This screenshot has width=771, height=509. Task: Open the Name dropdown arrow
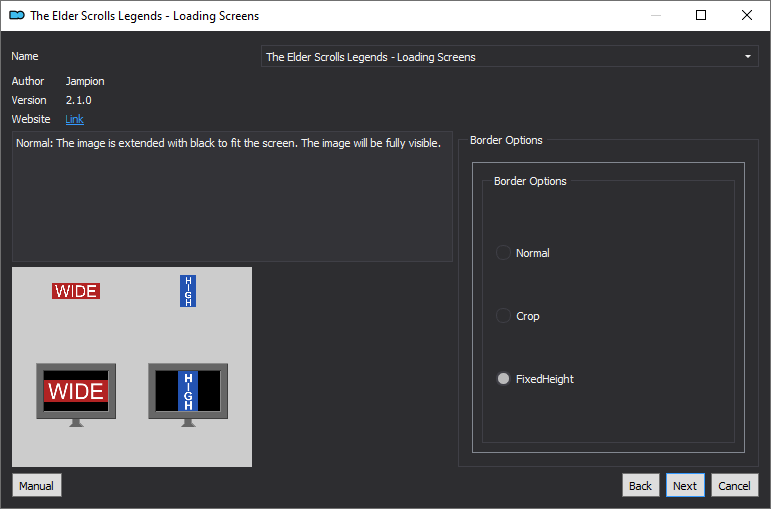[748, 57]
